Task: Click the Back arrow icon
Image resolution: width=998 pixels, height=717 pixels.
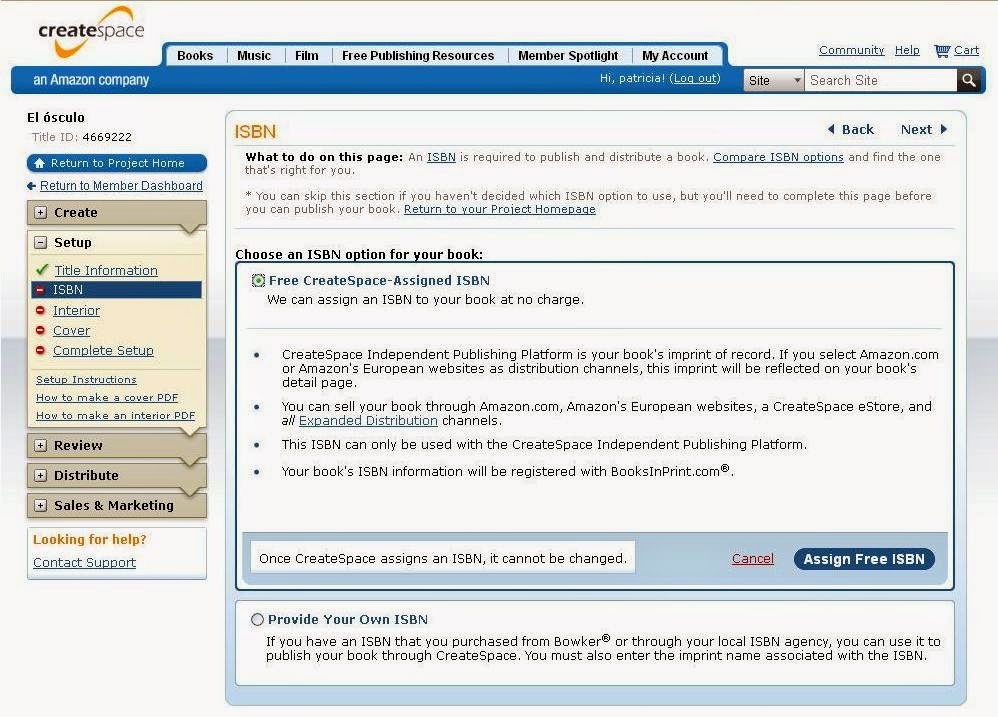Action: click(x=831, y=129)
